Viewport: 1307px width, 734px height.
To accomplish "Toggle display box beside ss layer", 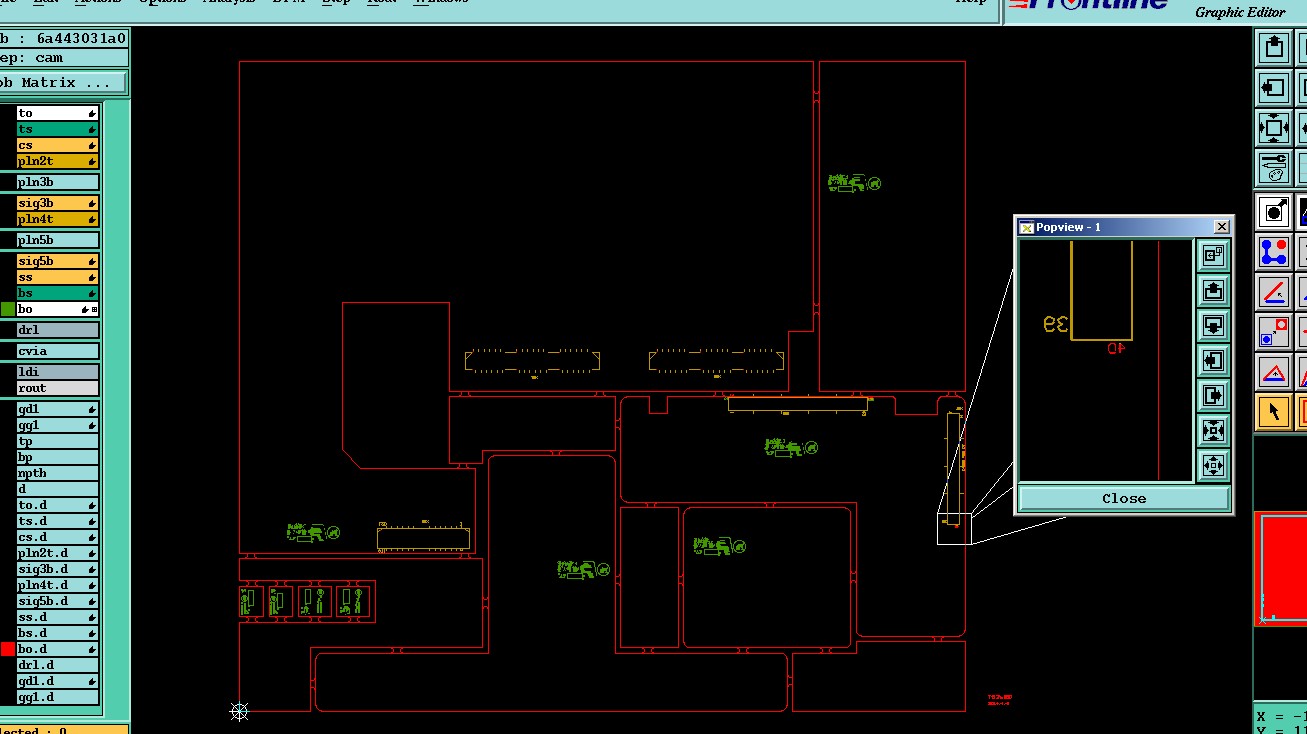I will [8, 277].
